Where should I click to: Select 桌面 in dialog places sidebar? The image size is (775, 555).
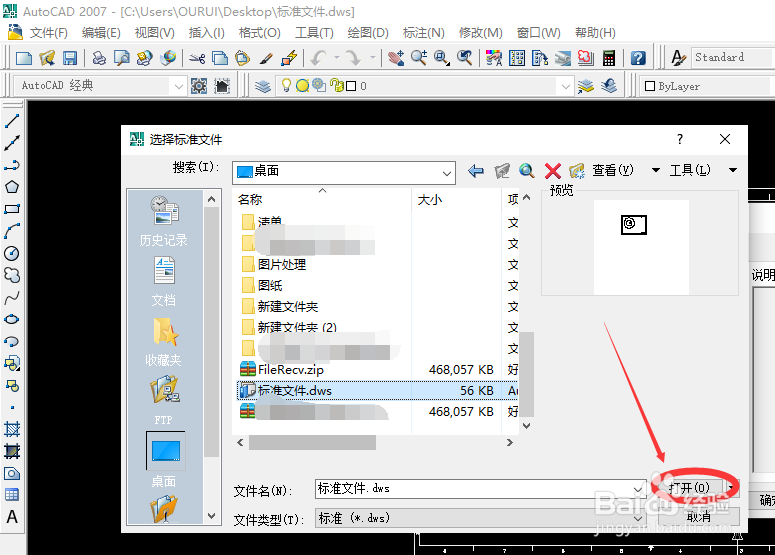coord(165,460)
